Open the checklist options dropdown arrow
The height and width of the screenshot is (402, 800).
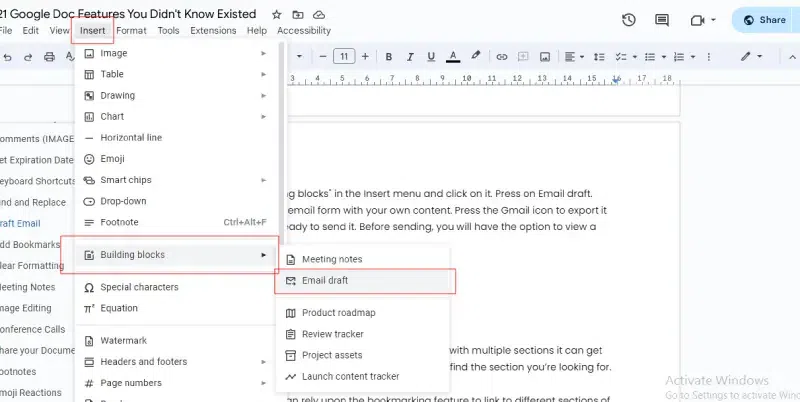[x=635, y=57]
